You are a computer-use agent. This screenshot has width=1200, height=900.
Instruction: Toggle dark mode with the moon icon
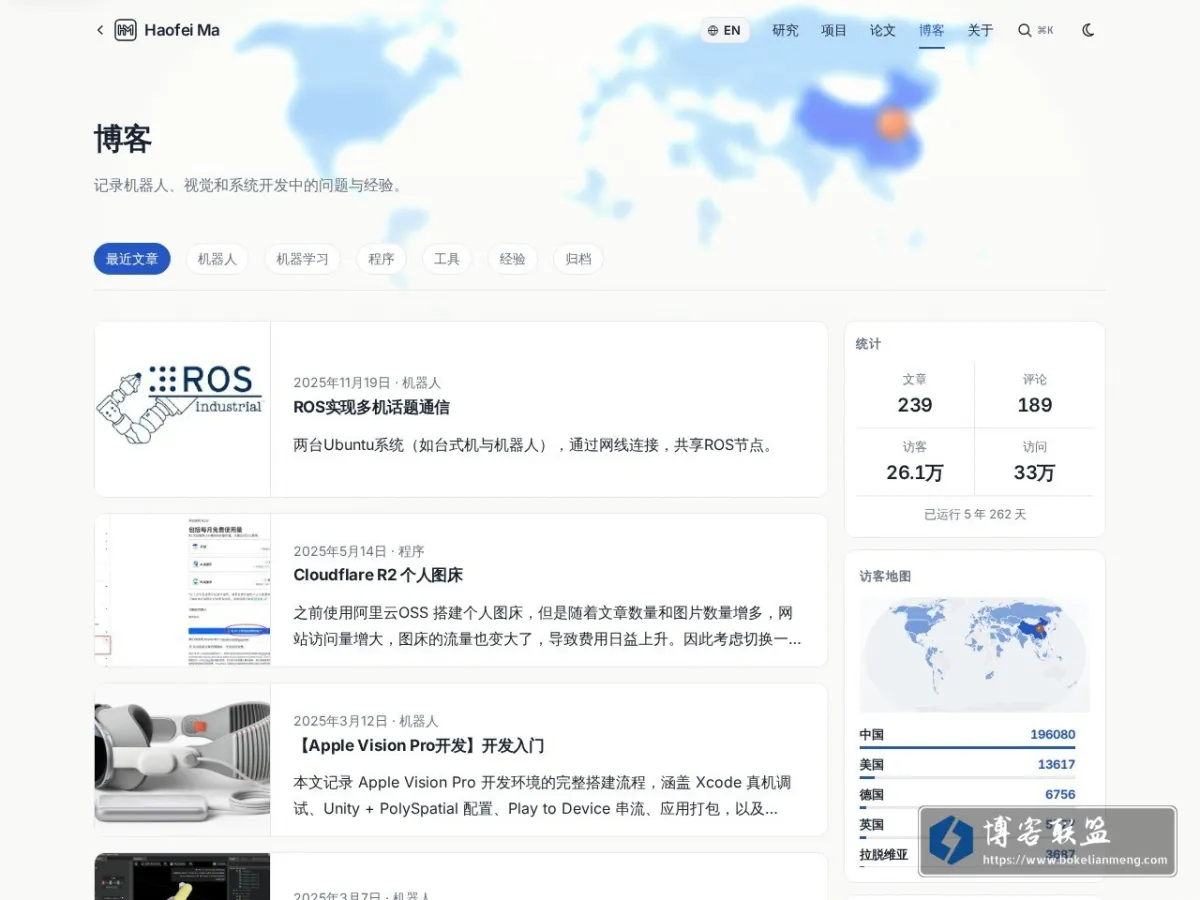1088,30
